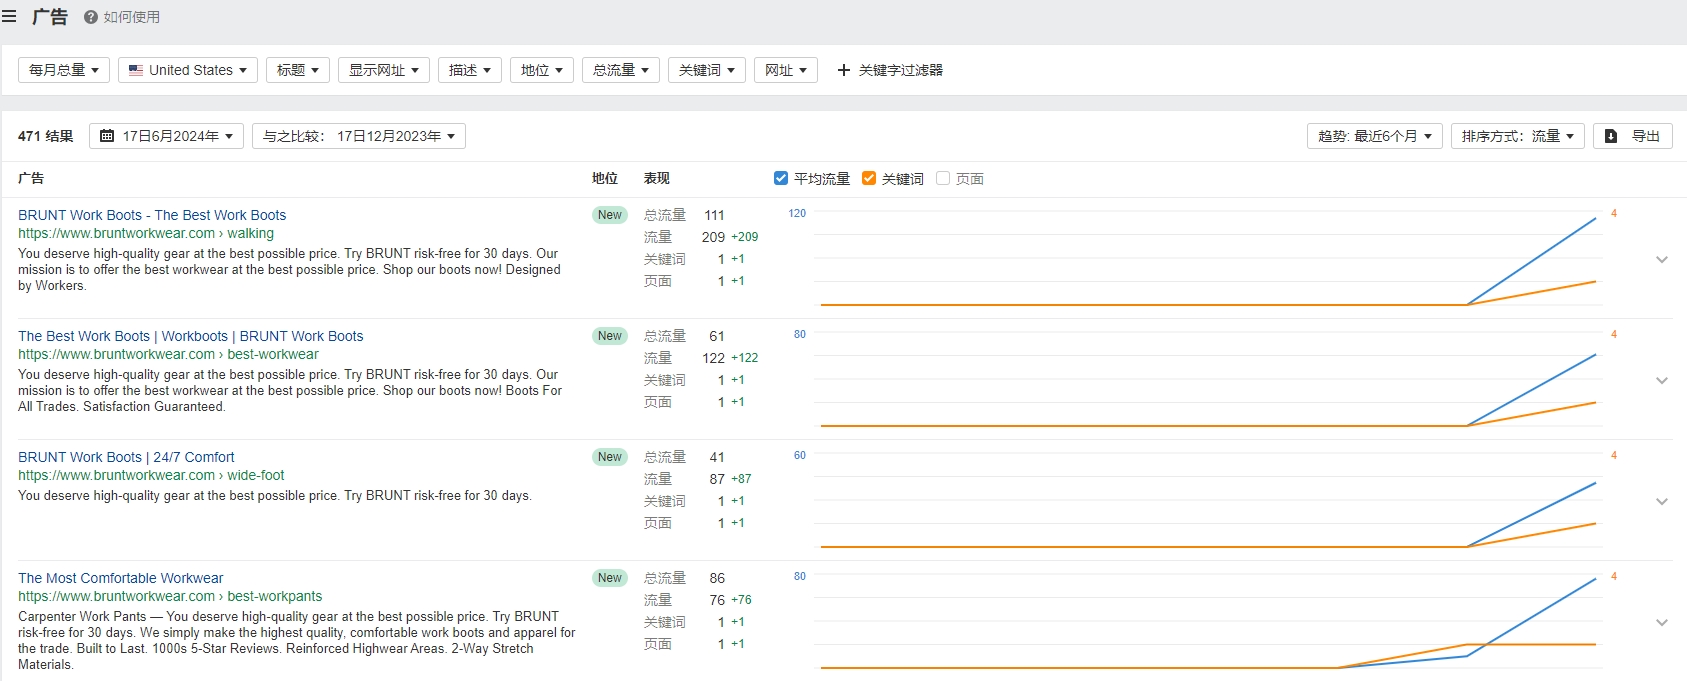This screenshot has width=1687, height=681.
Task: Open the date 17日6月2024年 picker
Action: 166,136
